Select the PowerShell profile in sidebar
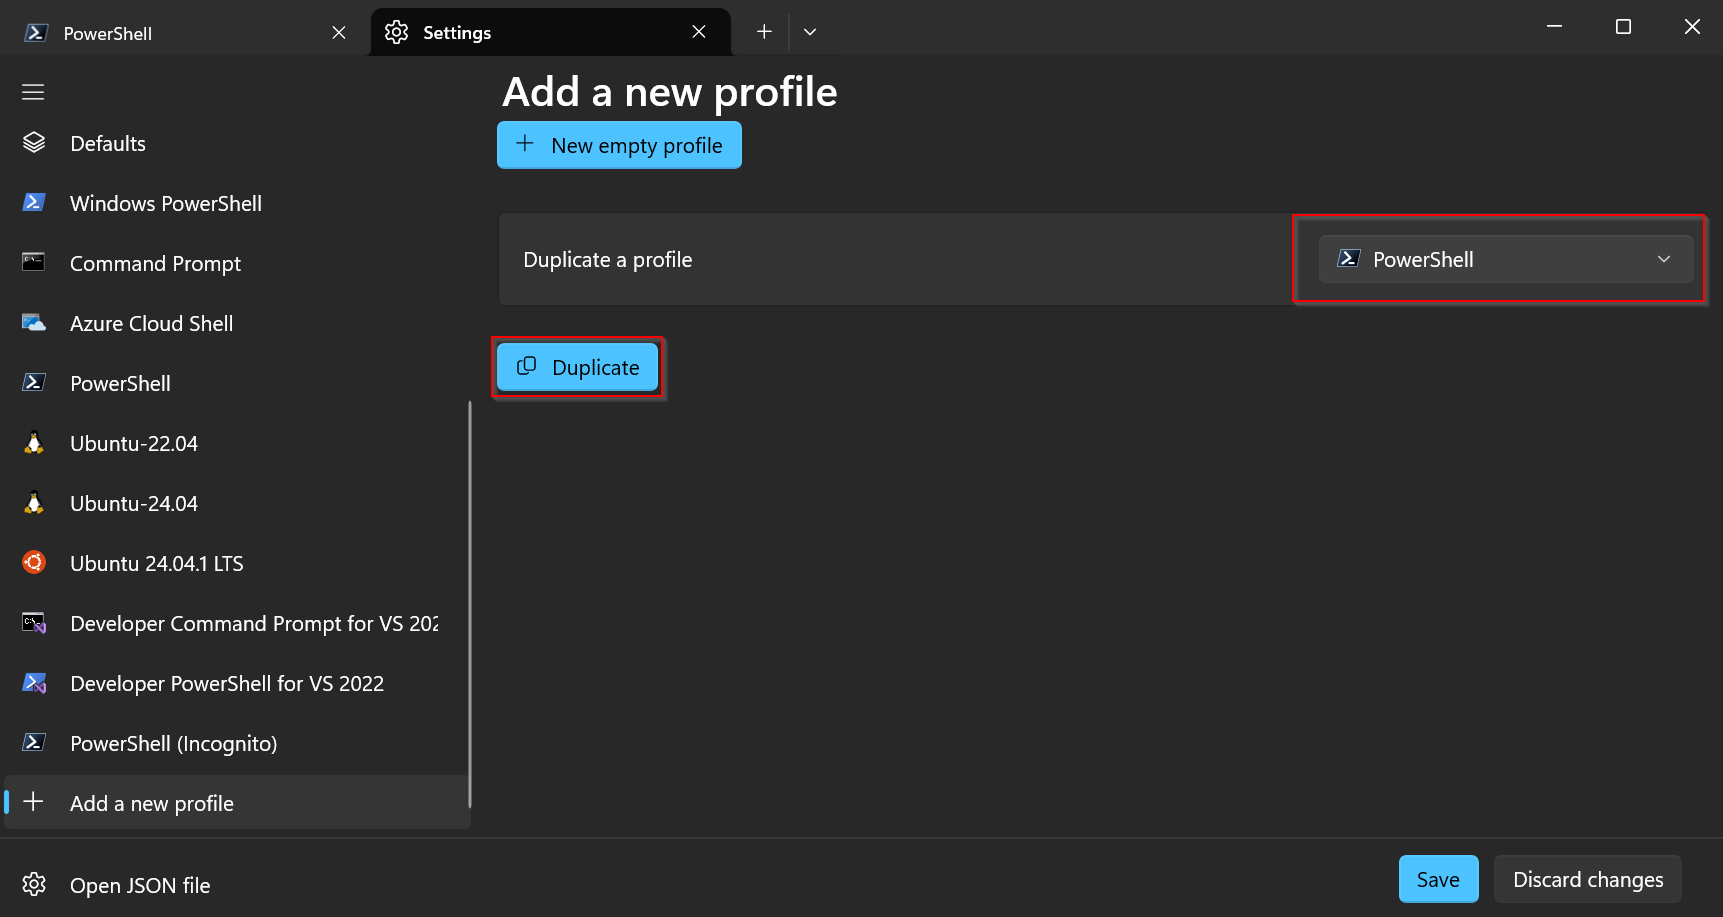 [x=237, y=383]
